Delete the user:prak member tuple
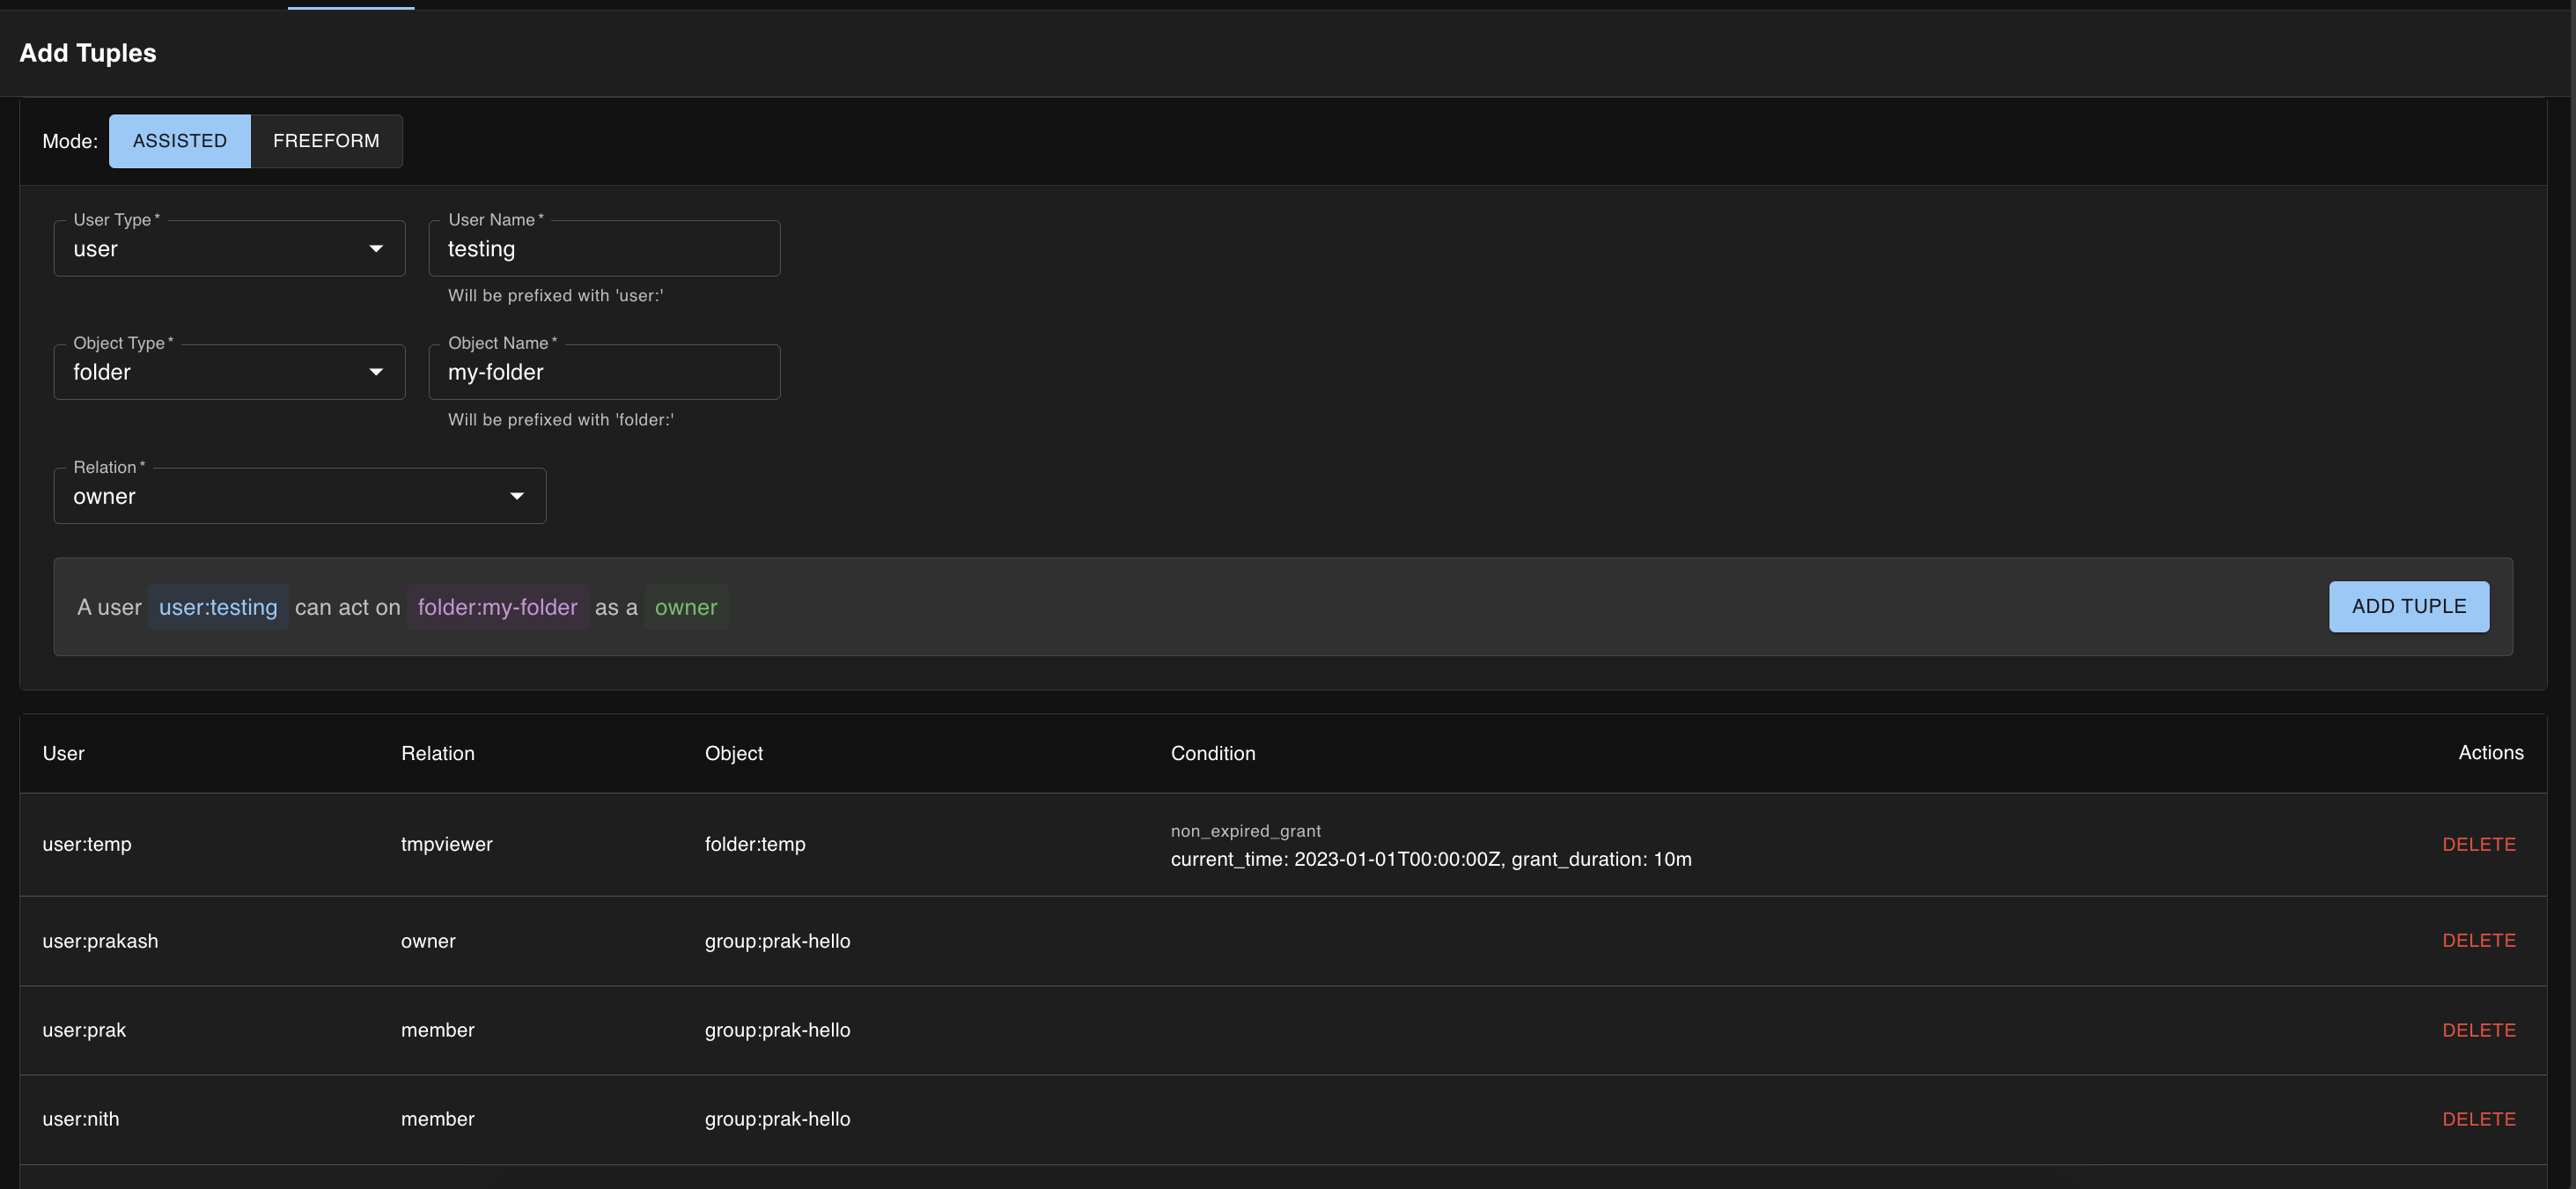This screenshot has width=2576, height=1189. coord(2478,1030)
